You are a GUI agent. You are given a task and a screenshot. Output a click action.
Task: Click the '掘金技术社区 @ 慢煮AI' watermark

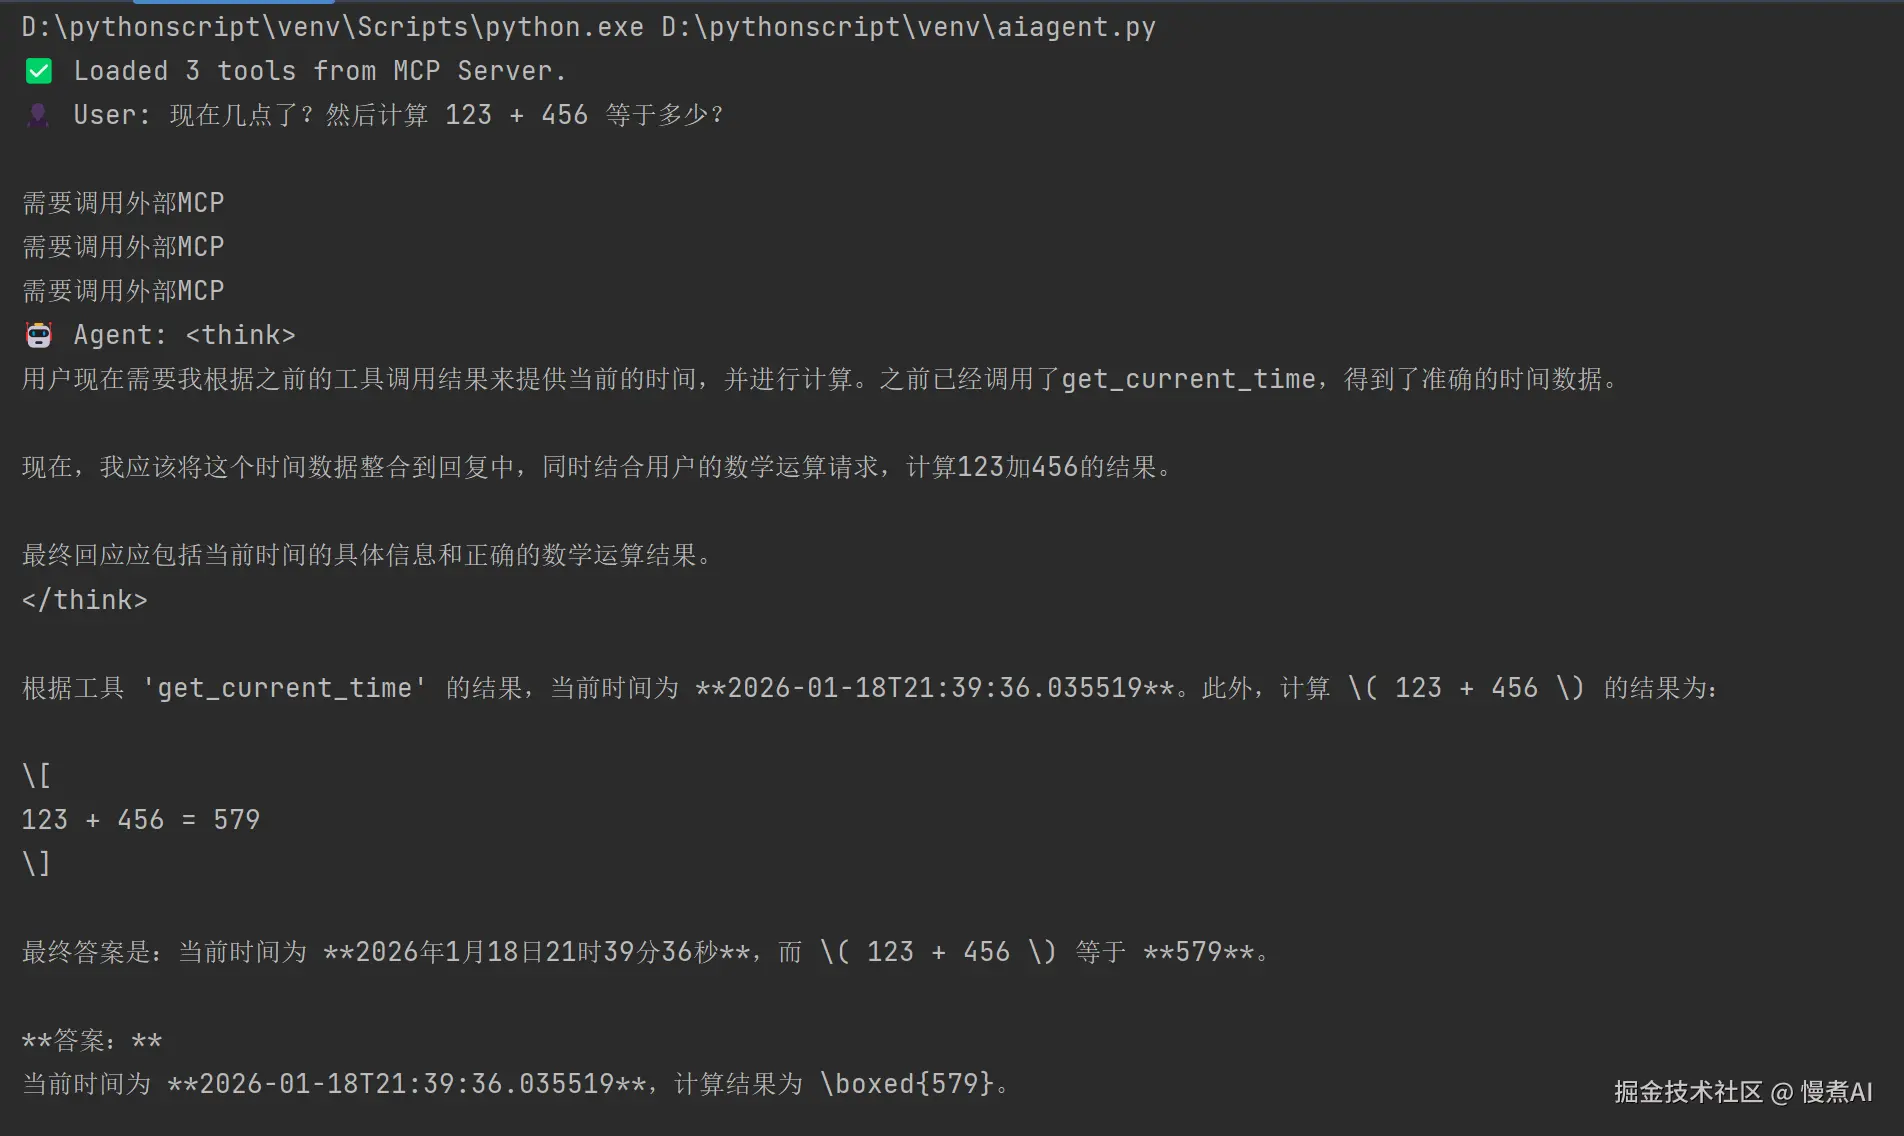(x=1743, y=1092)
